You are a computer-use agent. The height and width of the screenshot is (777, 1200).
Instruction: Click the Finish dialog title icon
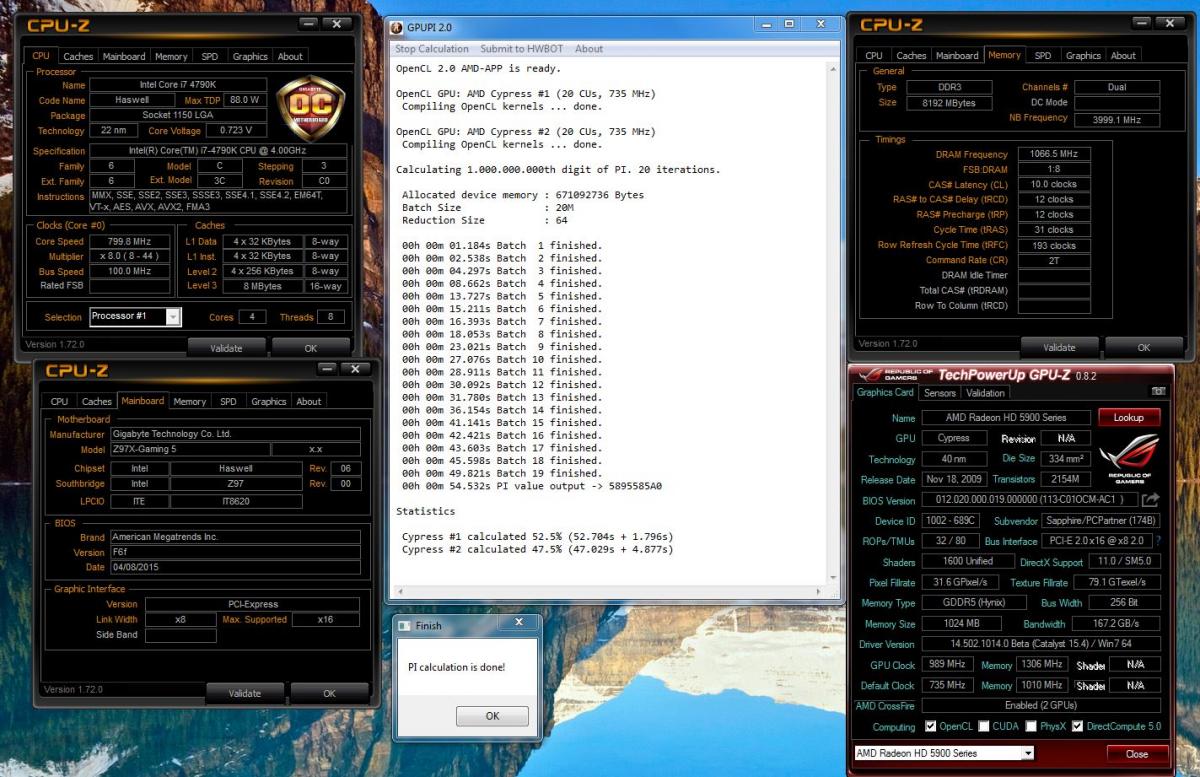coord(405,625)
